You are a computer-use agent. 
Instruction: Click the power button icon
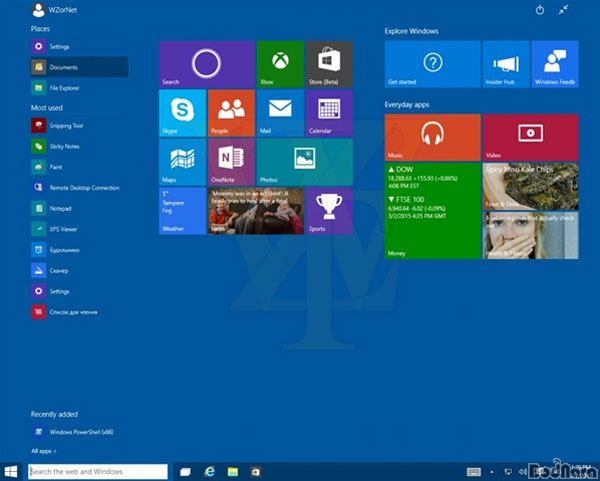(540, 10)
